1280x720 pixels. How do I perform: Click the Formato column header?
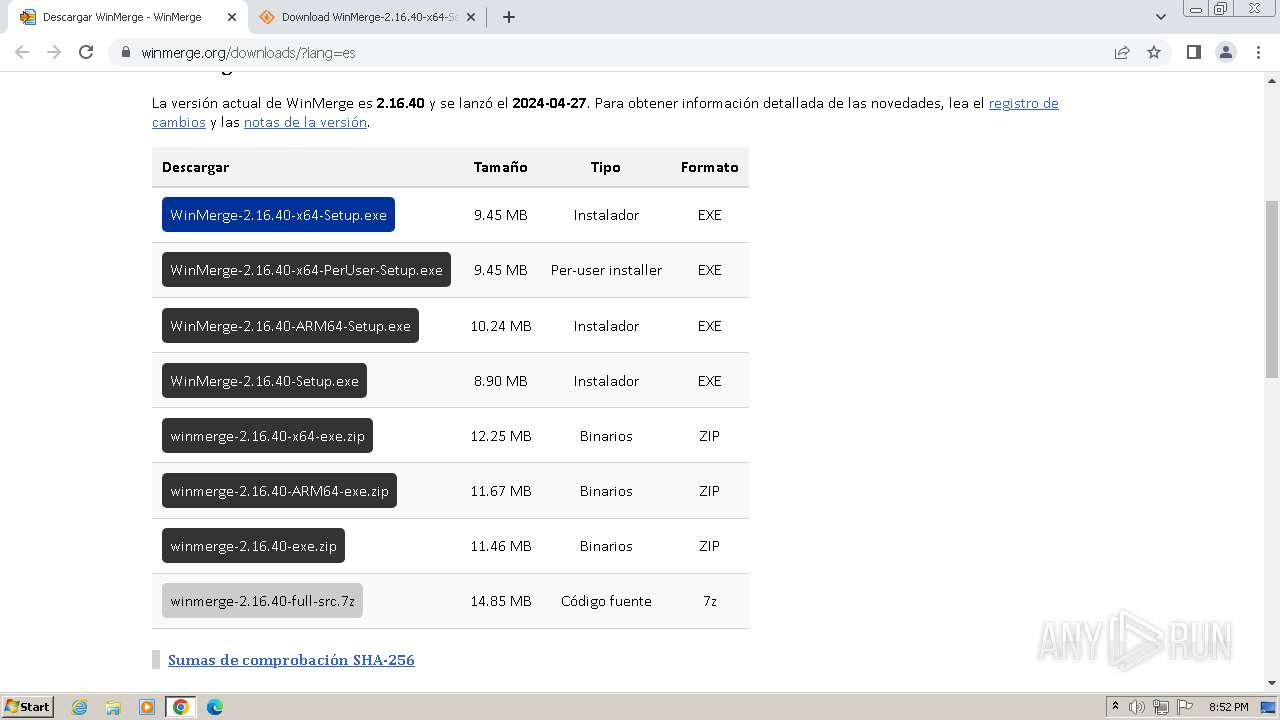click(x=709, y=167)
